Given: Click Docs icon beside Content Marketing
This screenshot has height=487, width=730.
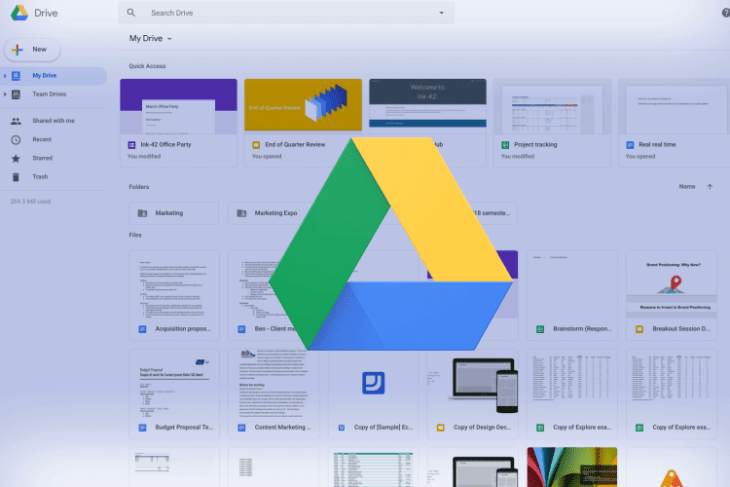Looking at the screenshot, I should click(x=242, y=428).
